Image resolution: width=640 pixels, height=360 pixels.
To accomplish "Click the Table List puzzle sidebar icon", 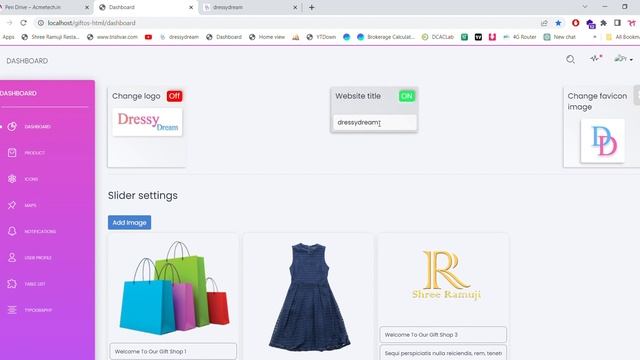I will (x=12, y=284).
